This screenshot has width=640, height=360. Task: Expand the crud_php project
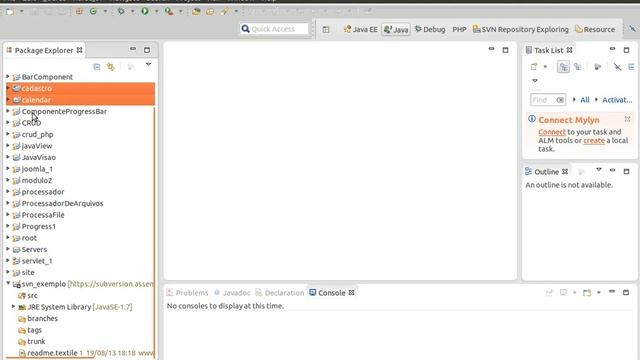coord(8,134)
